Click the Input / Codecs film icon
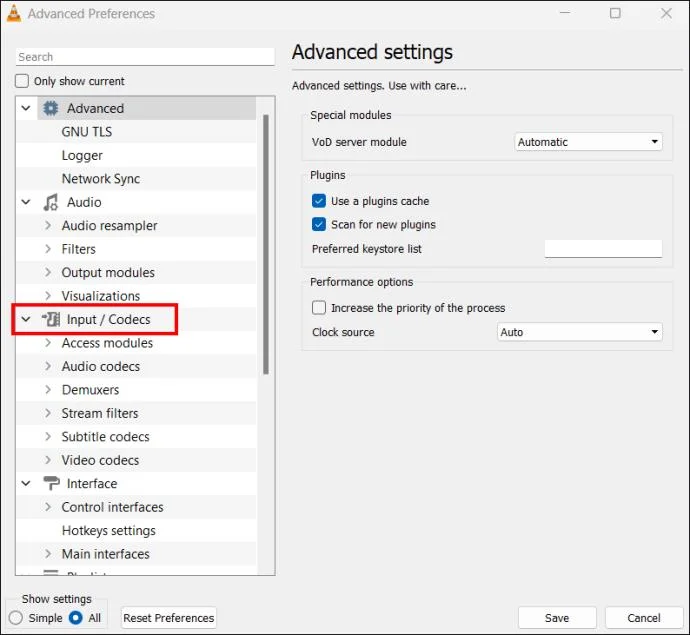Viewport: 690px width, 635px height. [x=51, y=319]
